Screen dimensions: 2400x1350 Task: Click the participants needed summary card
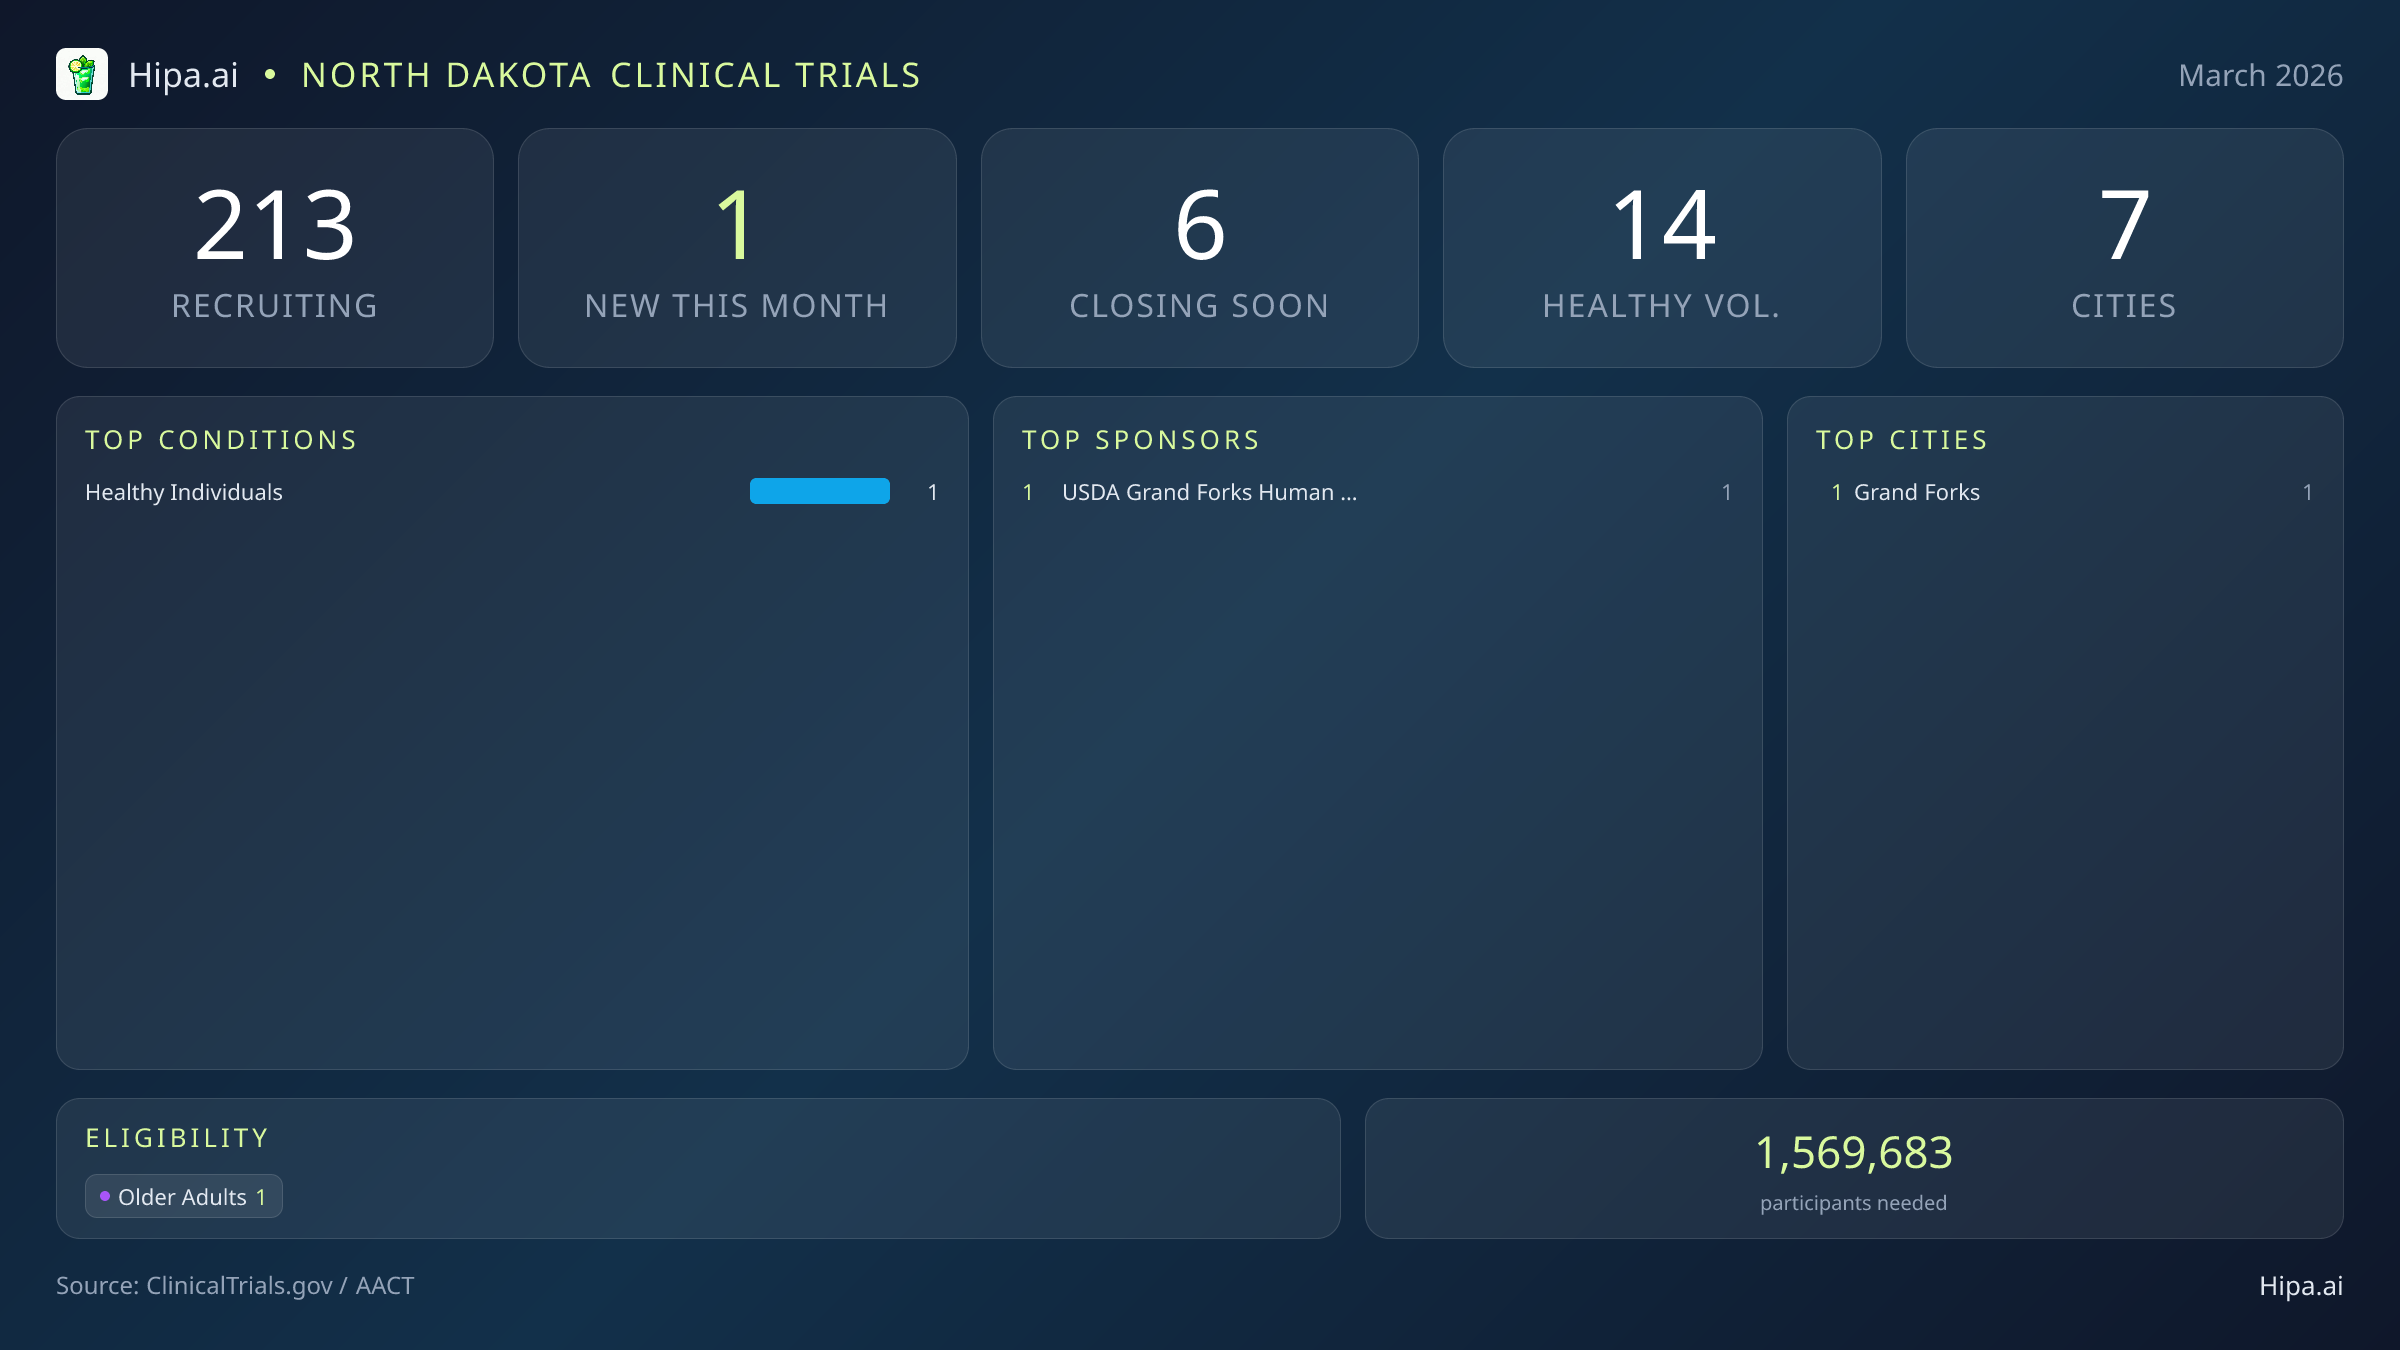pyautogui.click(x=1852, y=1168)
